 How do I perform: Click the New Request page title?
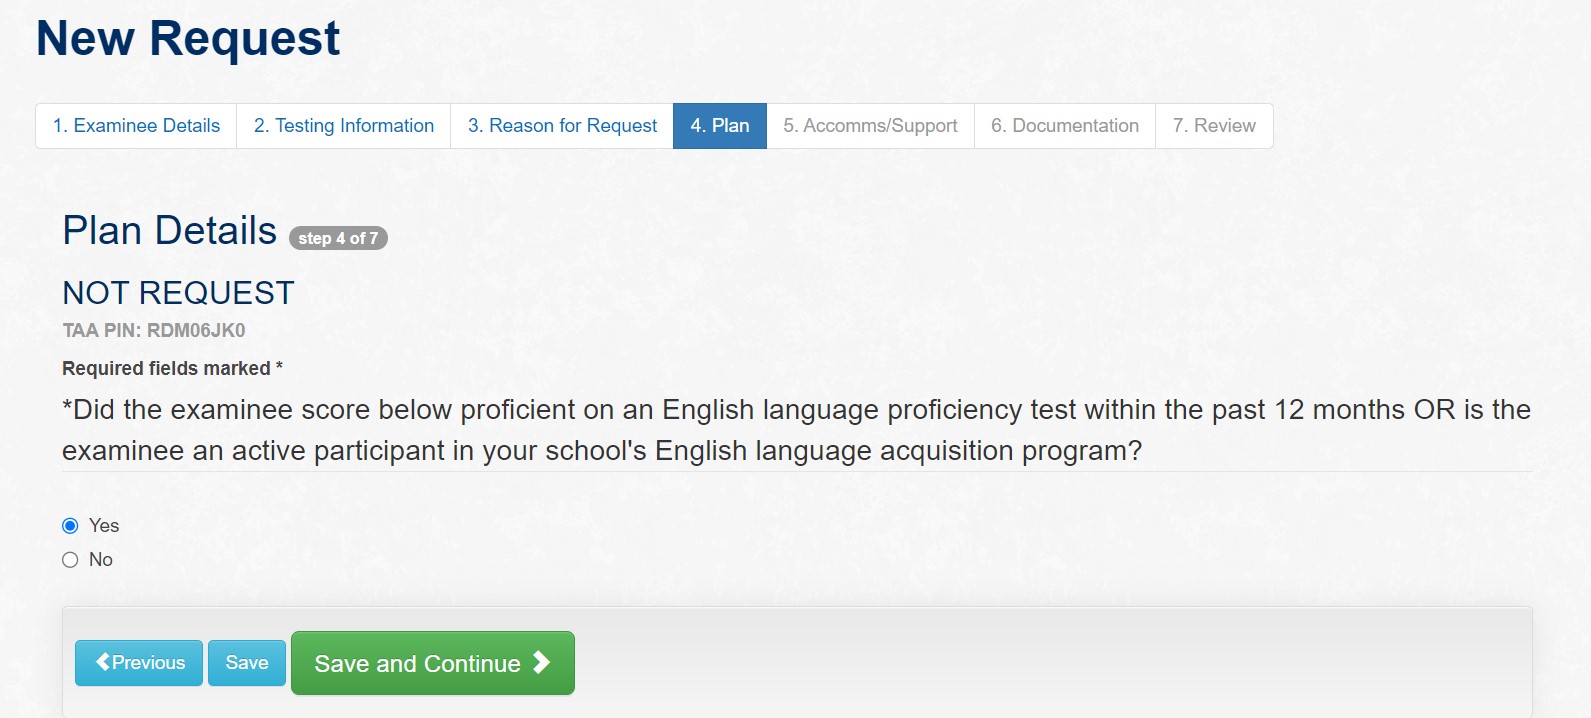pyautogui.click(x=187, y=38)
